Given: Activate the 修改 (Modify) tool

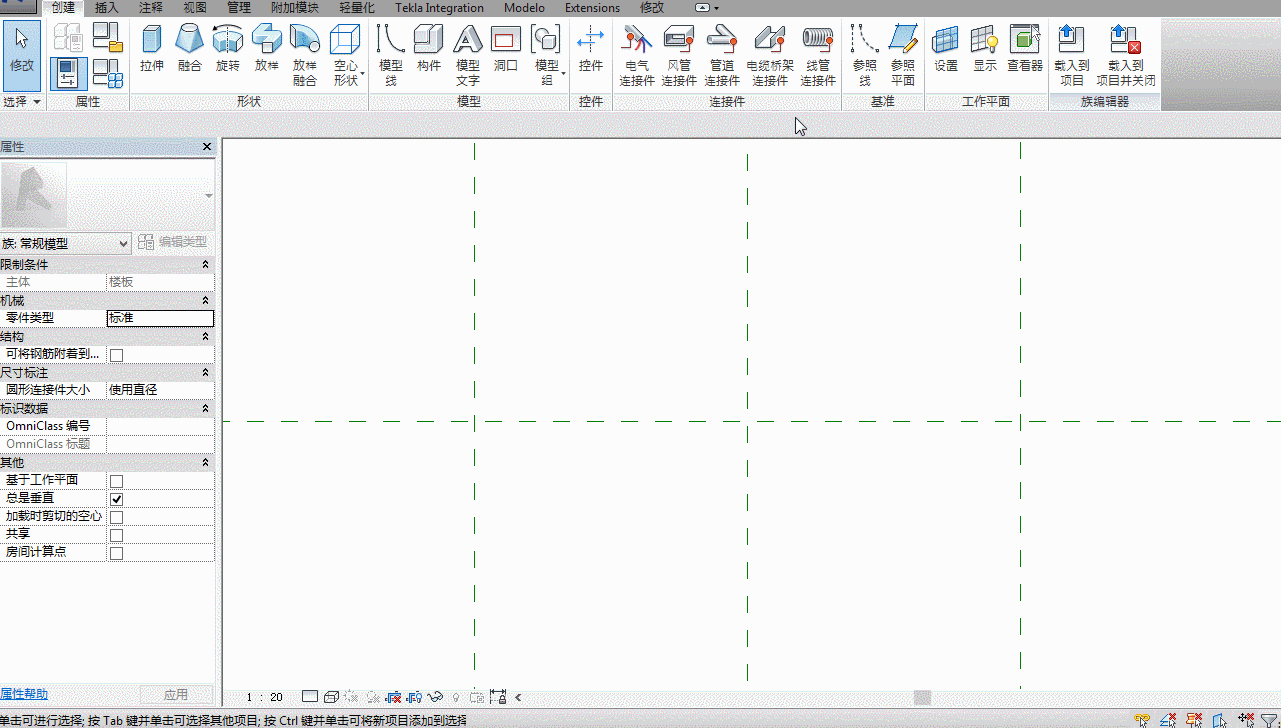Looking at the screenshot, I should (x=21, y=55).
